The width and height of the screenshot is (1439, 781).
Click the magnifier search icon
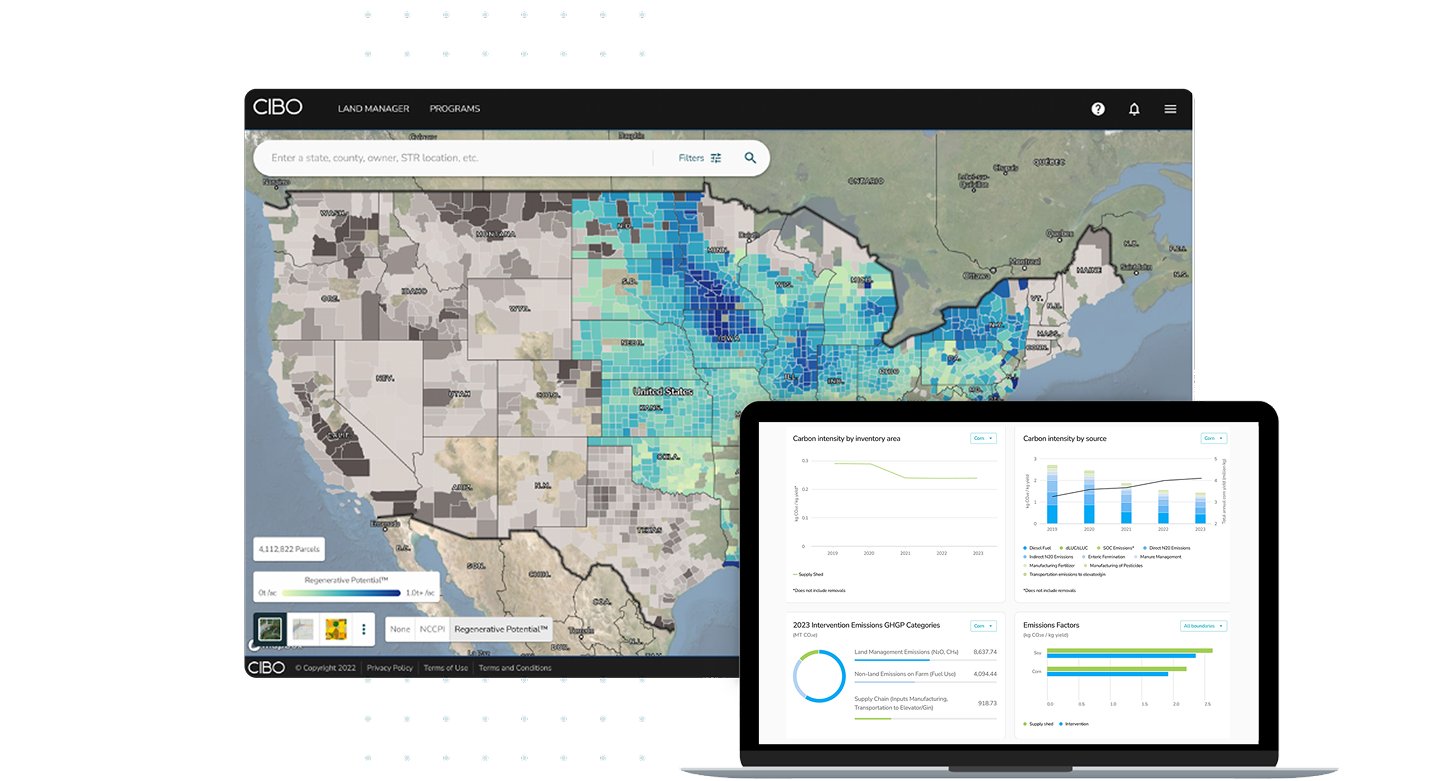[x=750, y=158]
